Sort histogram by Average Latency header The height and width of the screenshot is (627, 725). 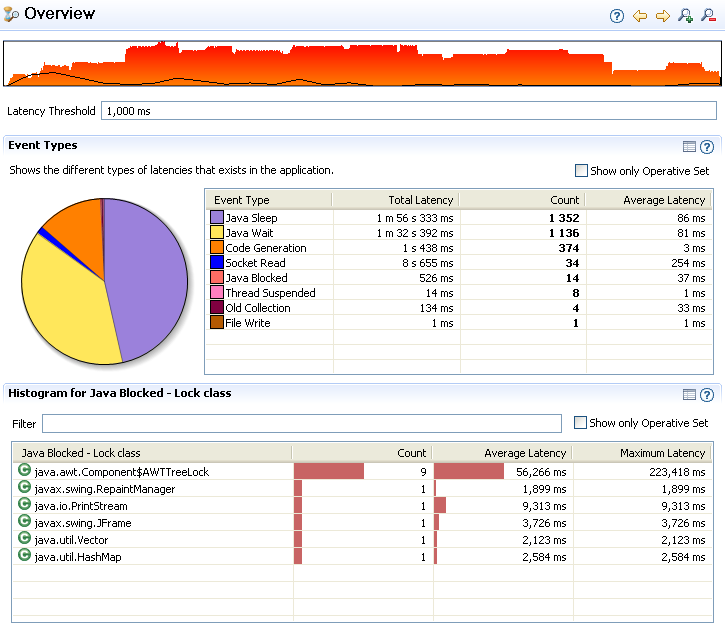(503, 453)
